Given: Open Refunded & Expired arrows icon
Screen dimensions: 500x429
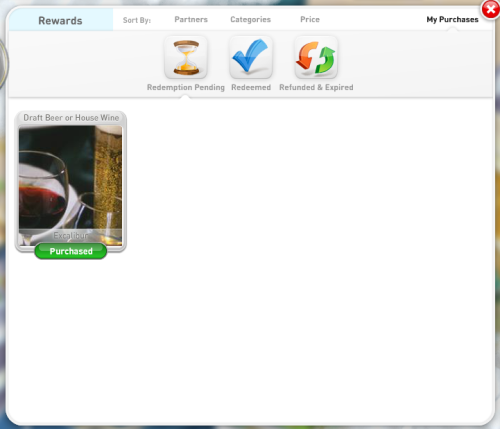Looking at the screenshot, I should pyautogui.click(x=316, y=57).
